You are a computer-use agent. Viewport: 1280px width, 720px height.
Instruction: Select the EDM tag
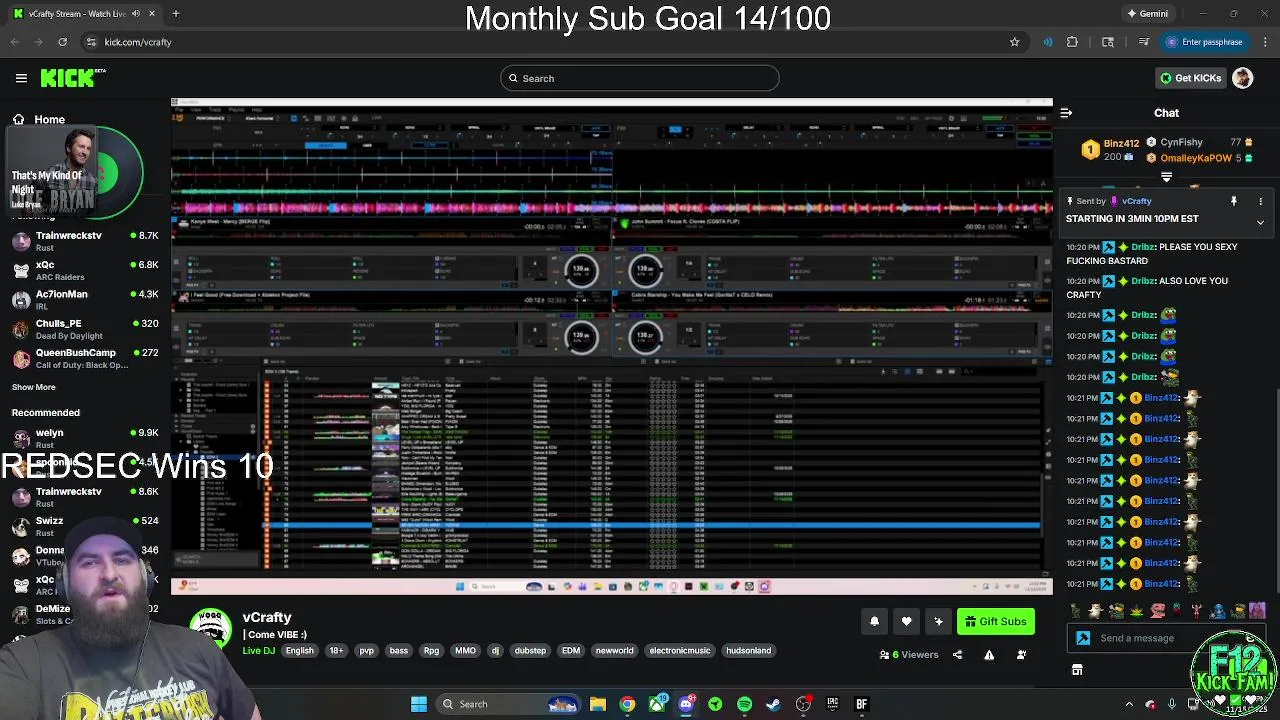[571, 651]
